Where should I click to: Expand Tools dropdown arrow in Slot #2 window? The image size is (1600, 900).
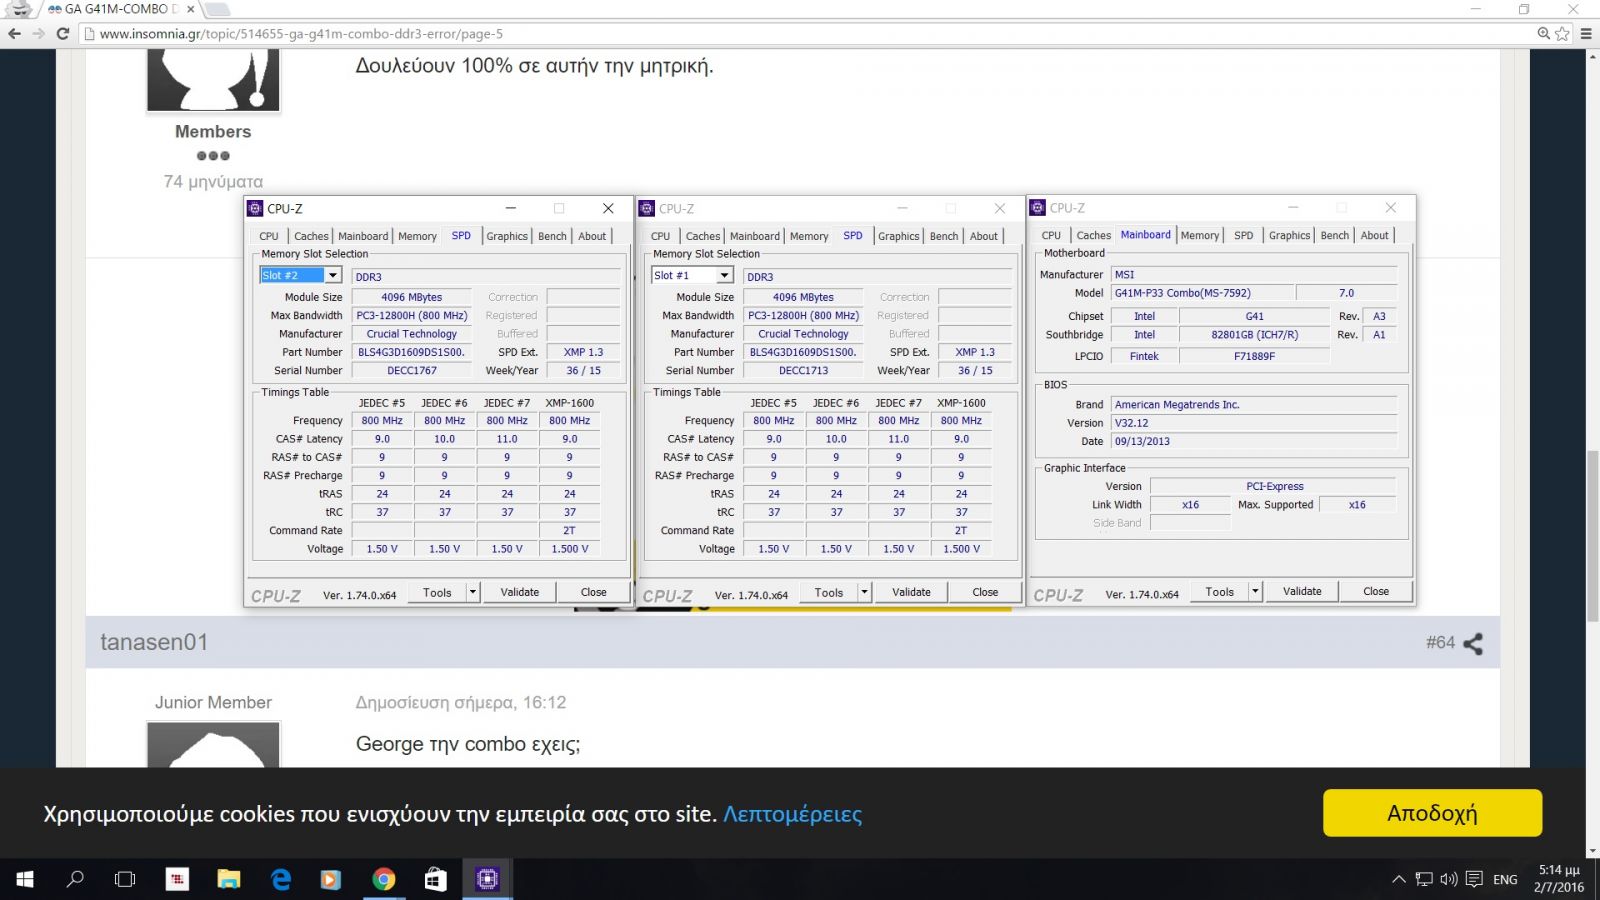coord(473,592)
